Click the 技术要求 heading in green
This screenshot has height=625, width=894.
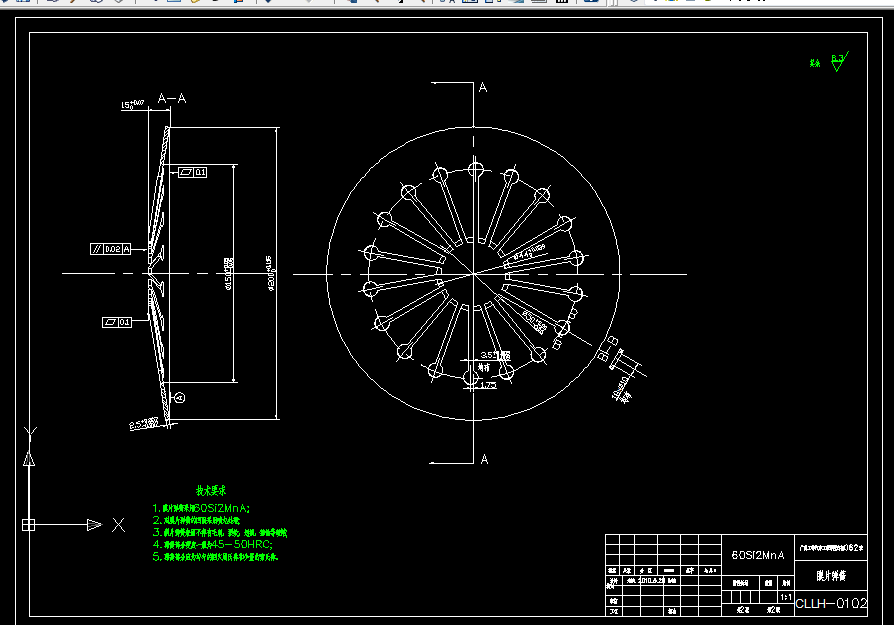pyautogui.click(x=211, y=490)
